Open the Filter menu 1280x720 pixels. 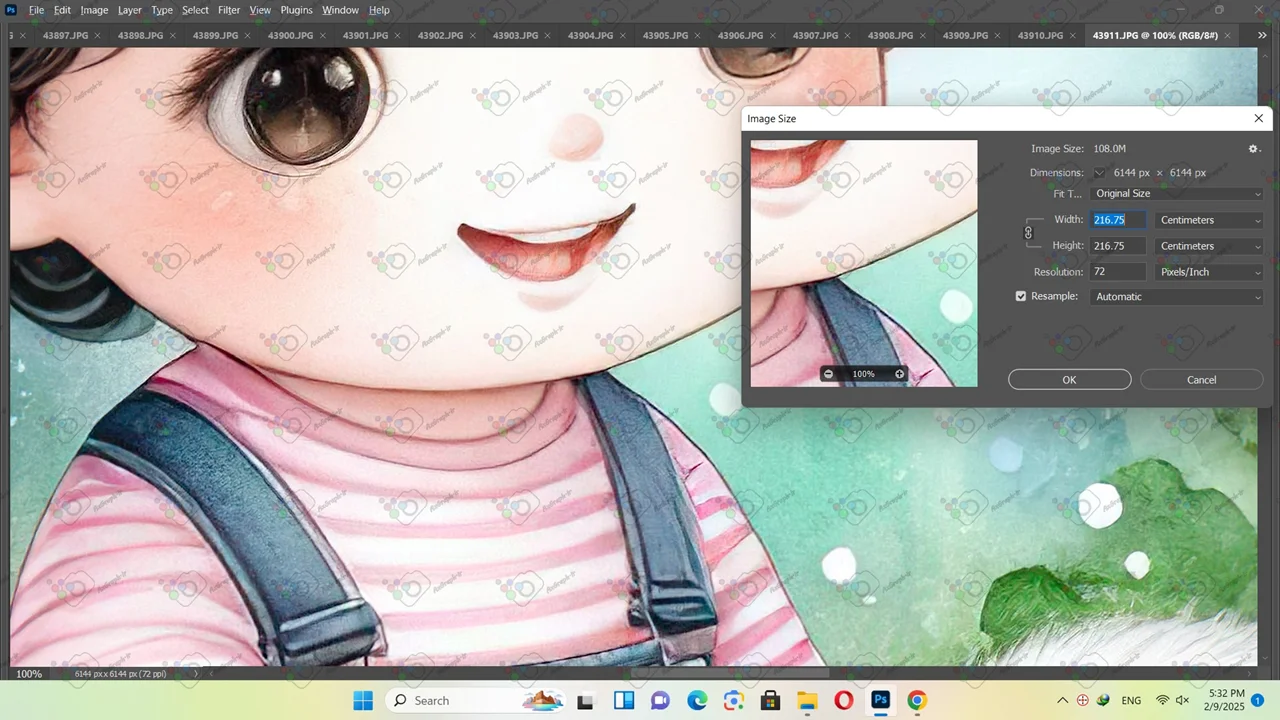(229, 10)
